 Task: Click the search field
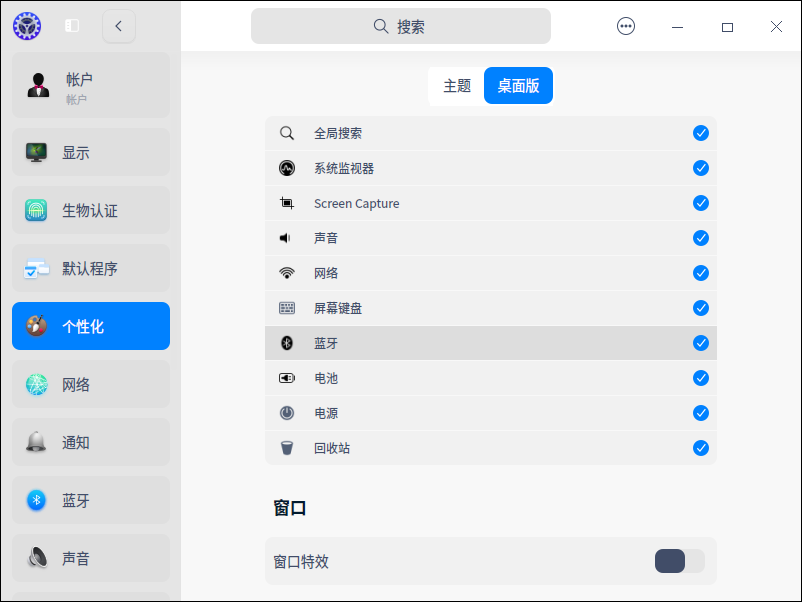400,26
